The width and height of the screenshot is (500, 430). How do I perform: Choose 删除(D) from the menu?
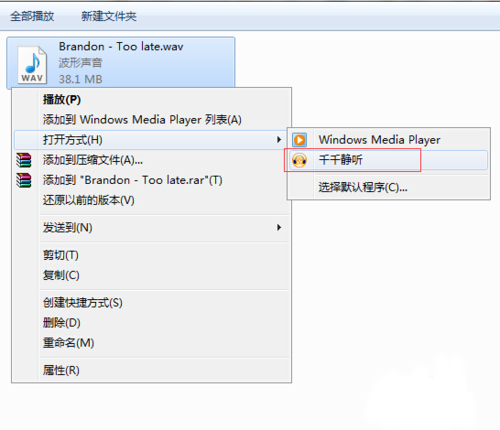click(62, 323)
